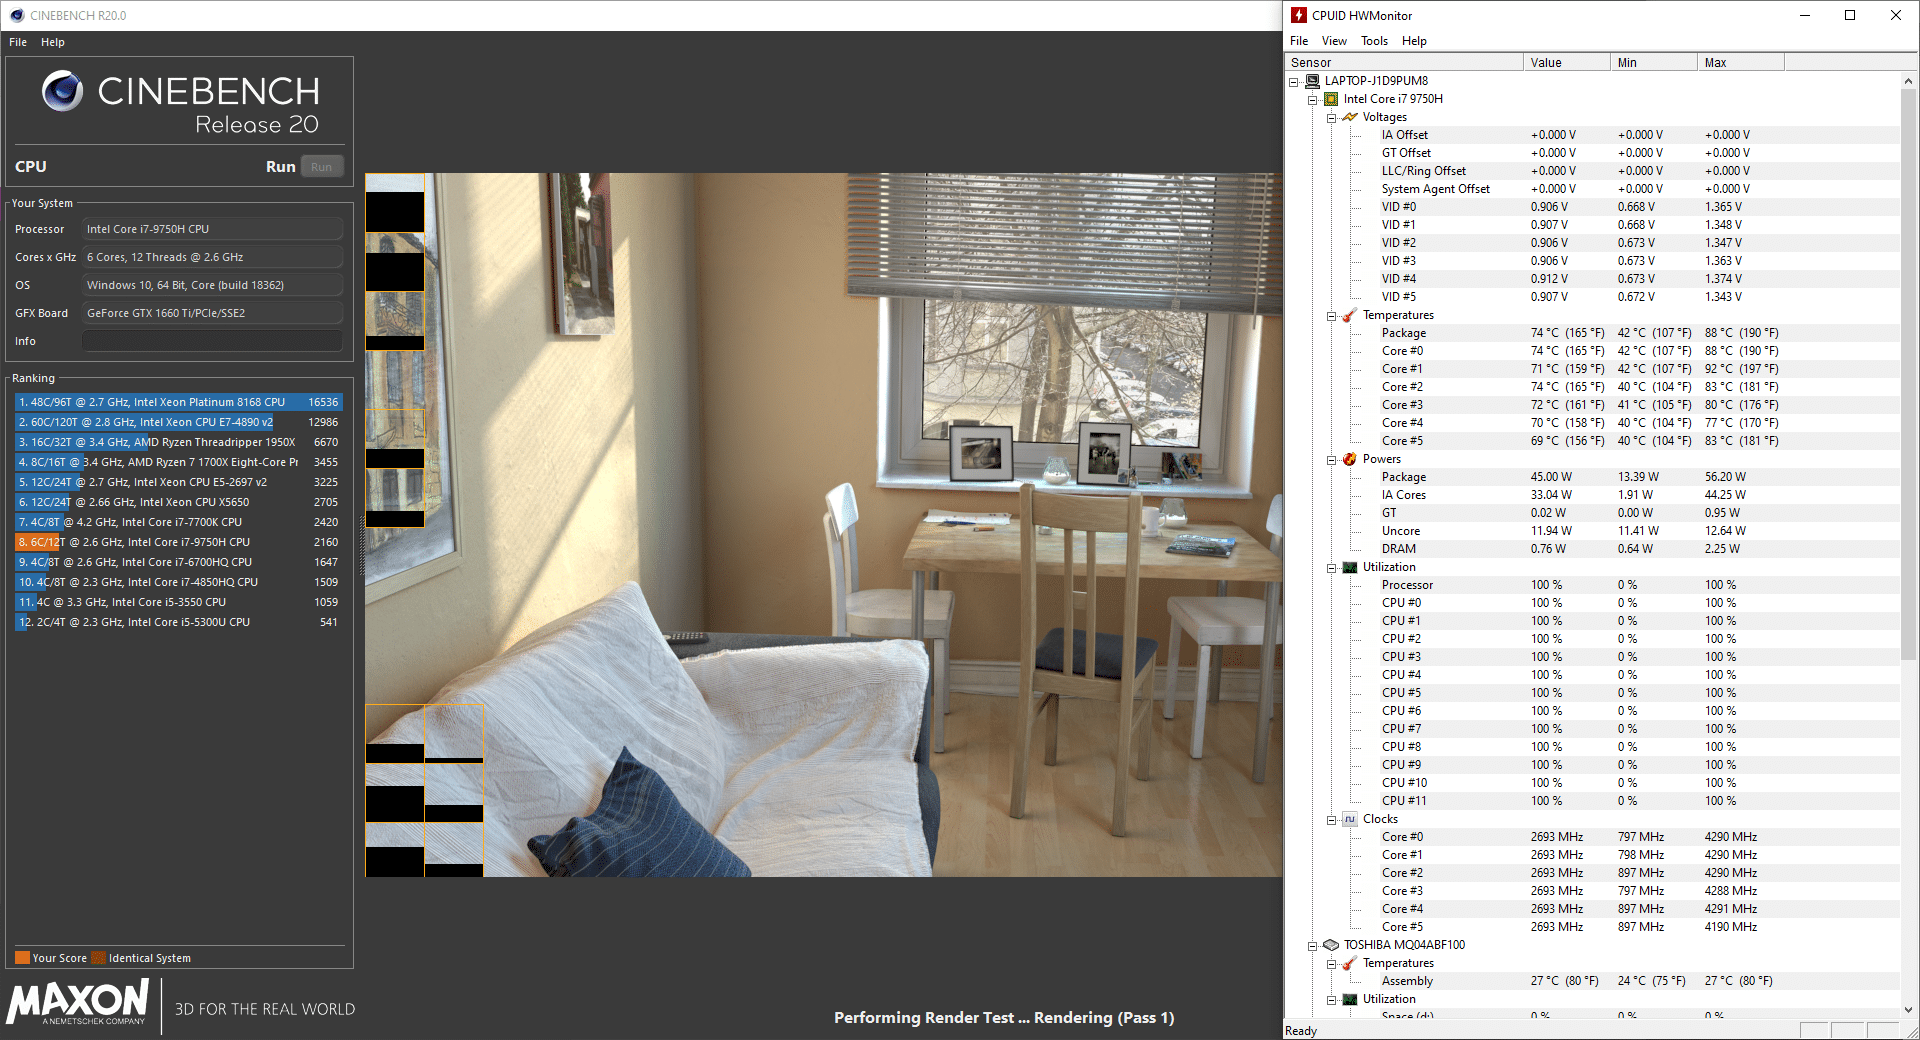Click the Info input field
Image resolution: width=1920 pixels, height=1040 pixels.
pos(212,341)
